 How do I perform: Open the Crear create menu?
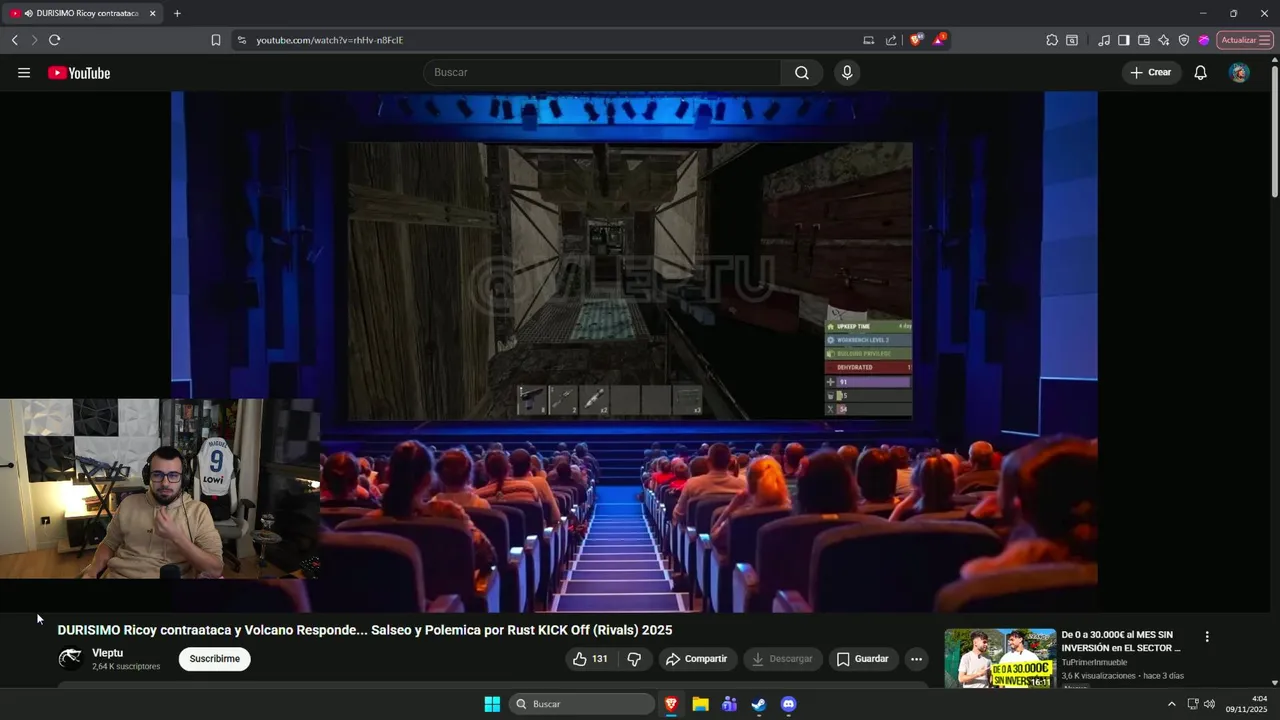tap(1151, 72)
